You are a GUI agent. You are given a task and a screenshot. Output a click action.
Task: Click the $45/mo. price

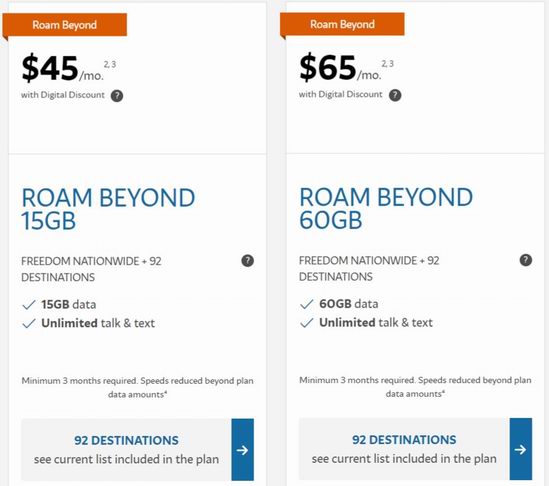pos(63,68)
